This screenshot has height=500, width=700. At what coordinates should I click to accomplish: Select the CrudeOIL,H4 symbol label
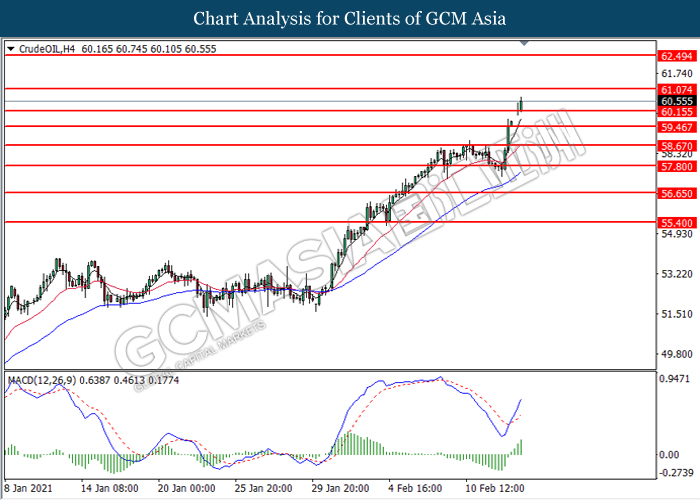click(50, 48)
